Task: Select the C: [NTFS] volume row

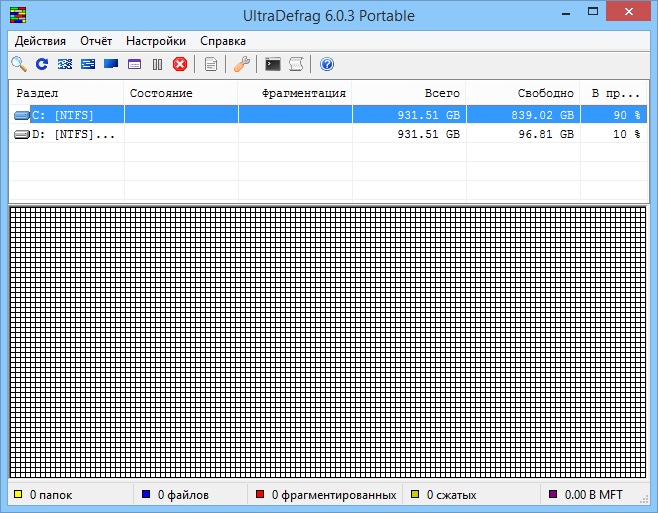Action: (x=329, y=115)
